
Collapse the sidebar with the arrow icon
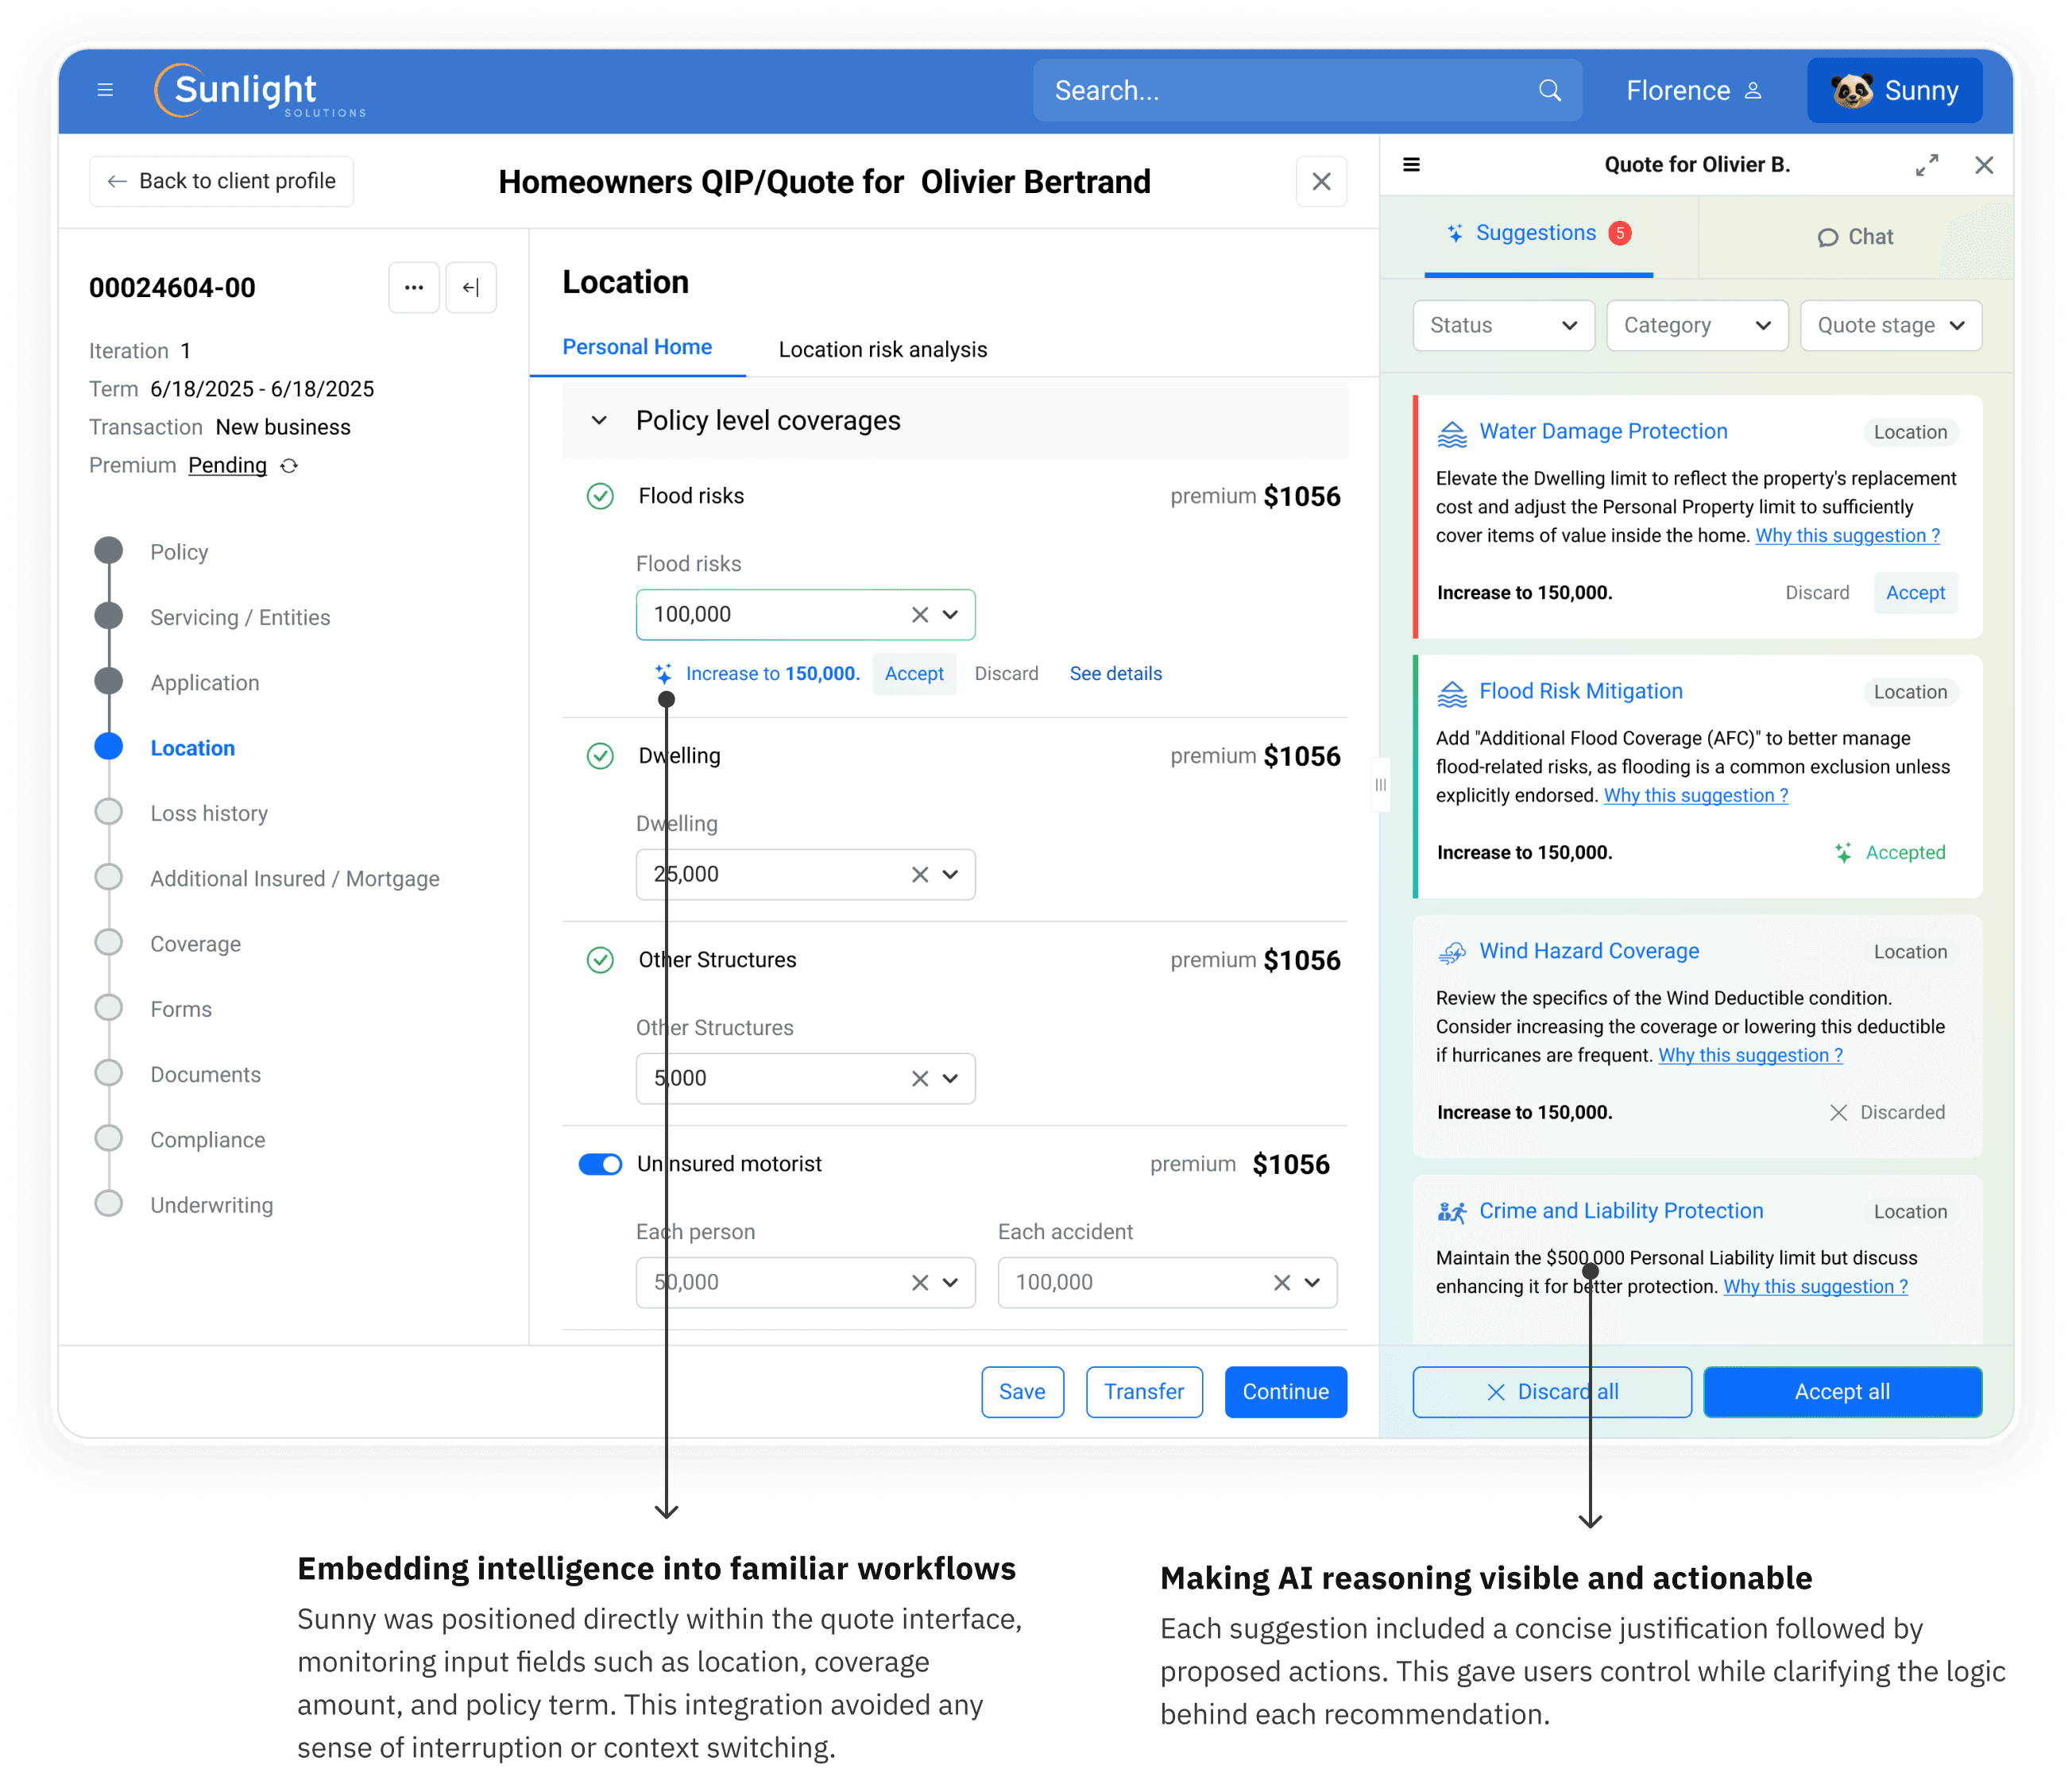tap(471, 288)
